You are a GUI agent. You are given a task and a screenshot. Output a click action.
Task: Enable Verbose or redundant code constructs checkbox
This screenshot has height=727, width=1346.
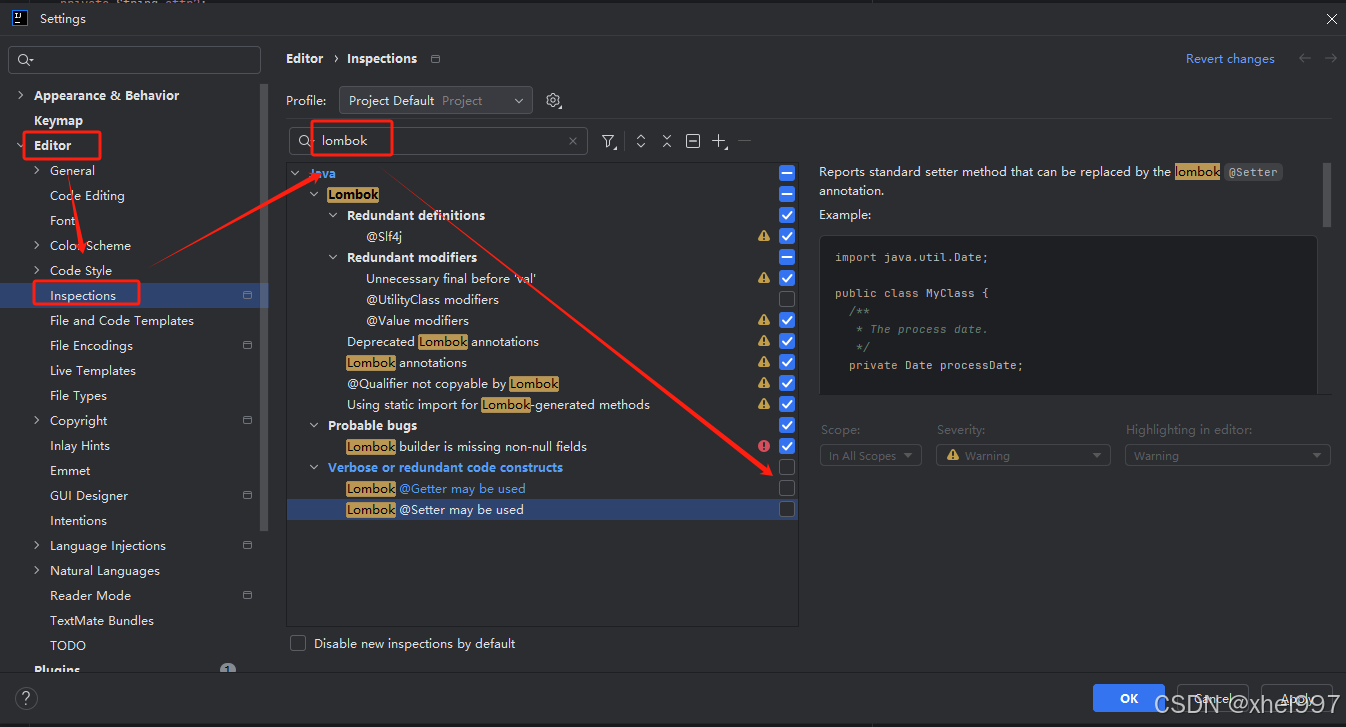pyautogui.click(x=787, y=467)
